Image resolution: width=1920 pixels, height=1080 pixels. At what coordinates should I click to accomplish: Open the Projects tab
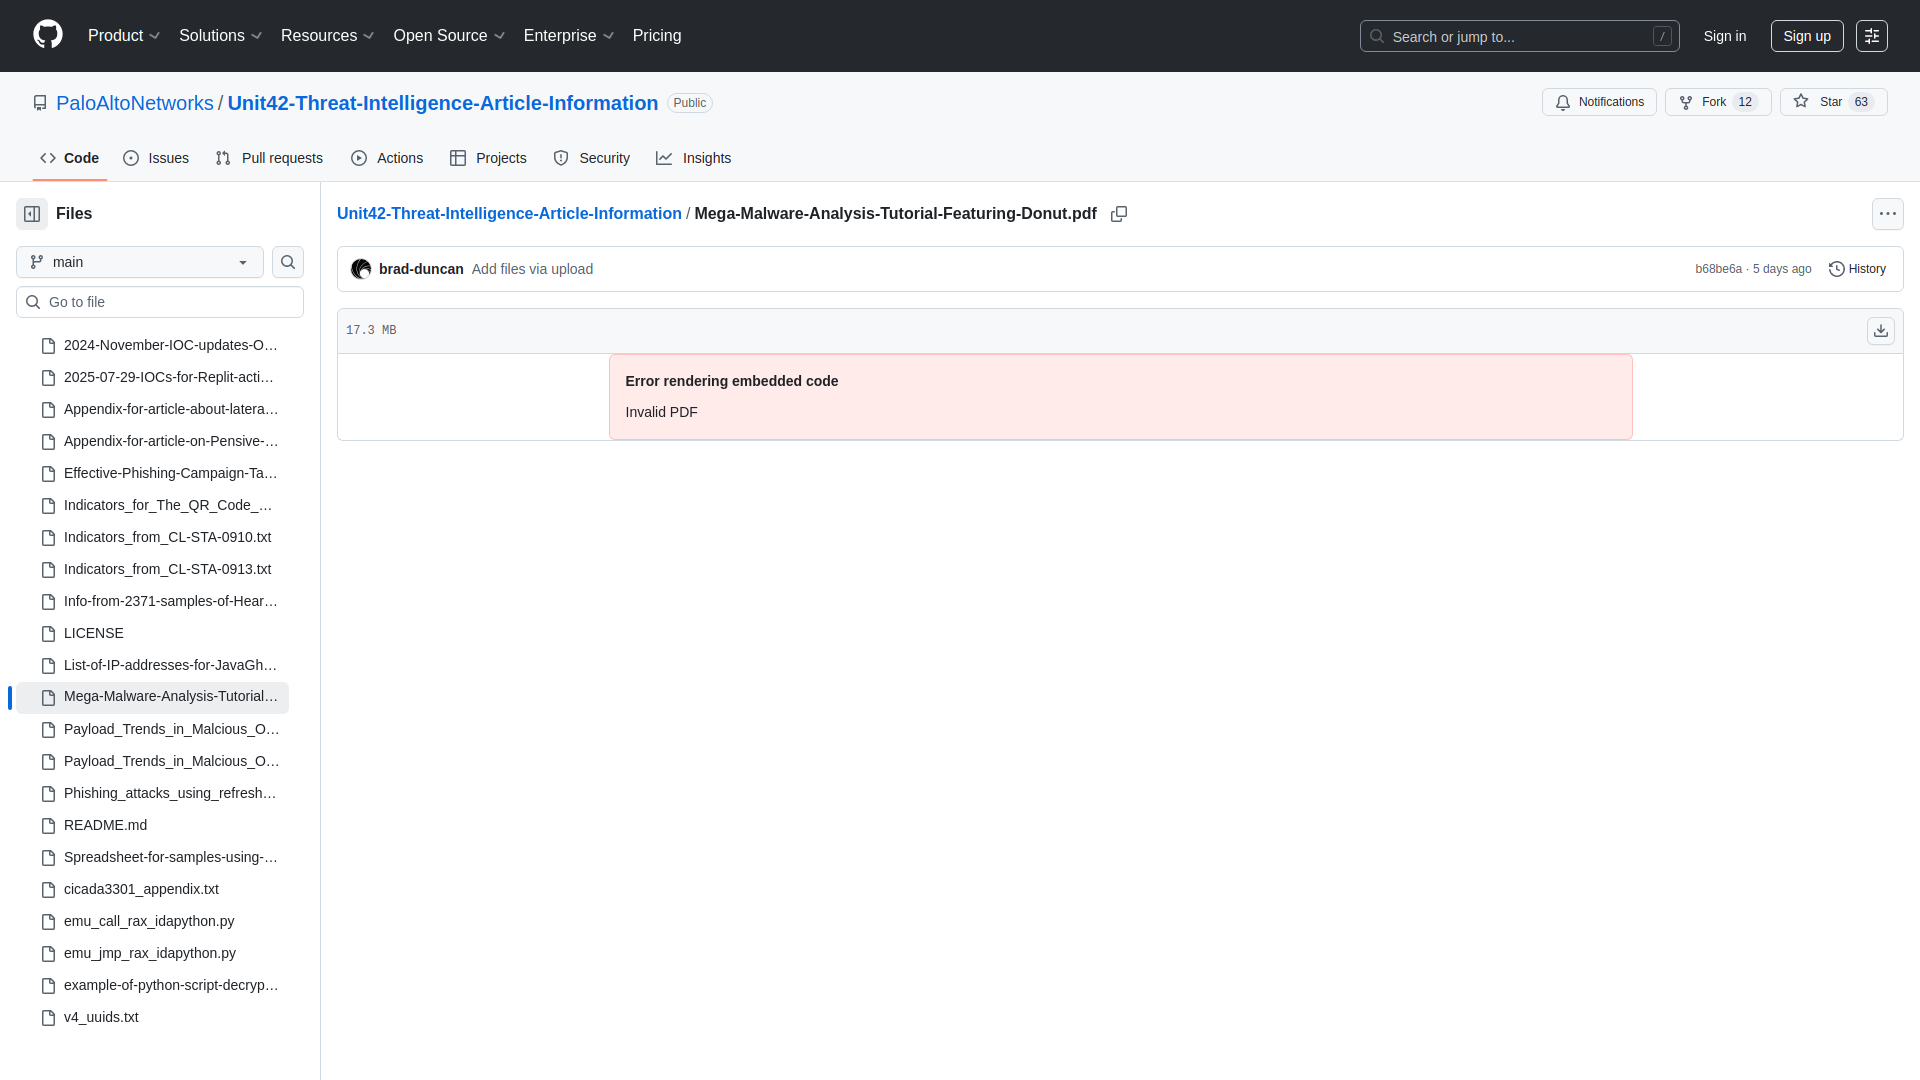488,158
